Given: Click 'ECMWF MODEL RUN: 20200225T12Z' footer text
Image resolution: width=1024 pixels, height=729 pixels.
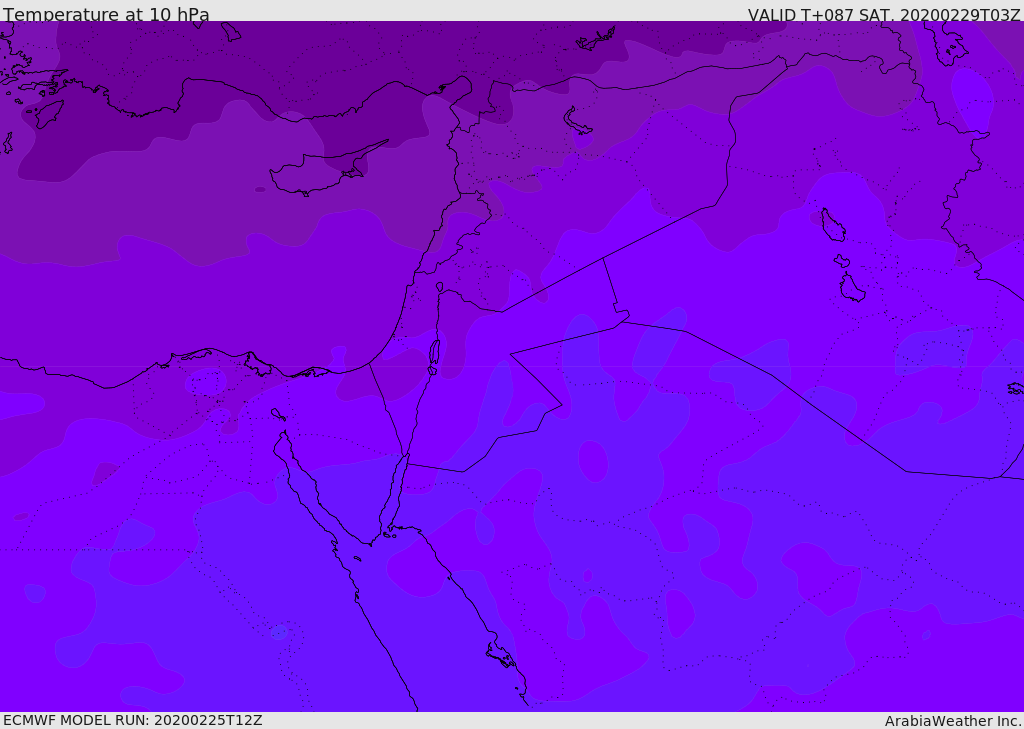Looking at the screenshot, I should (x=133, y=720).
